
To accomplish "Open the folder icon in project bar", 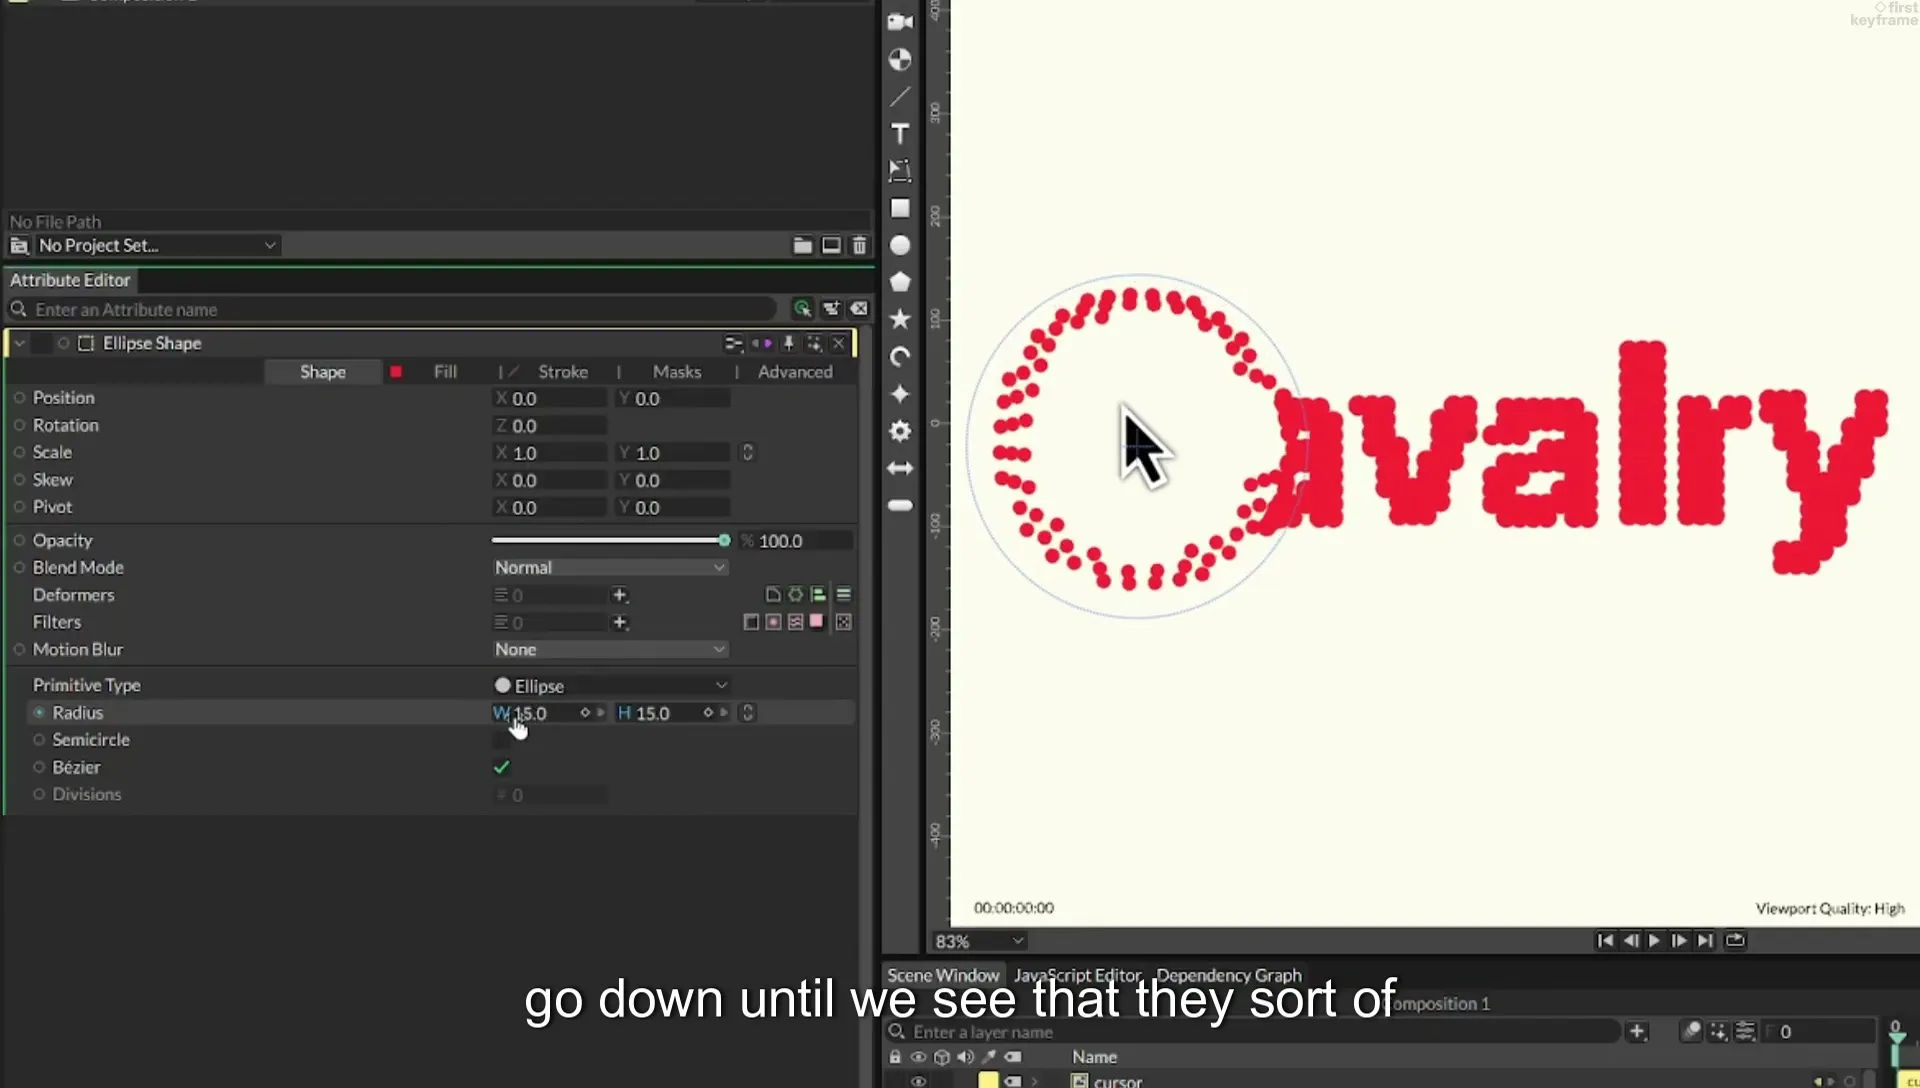I will click(x=802, y=245).
